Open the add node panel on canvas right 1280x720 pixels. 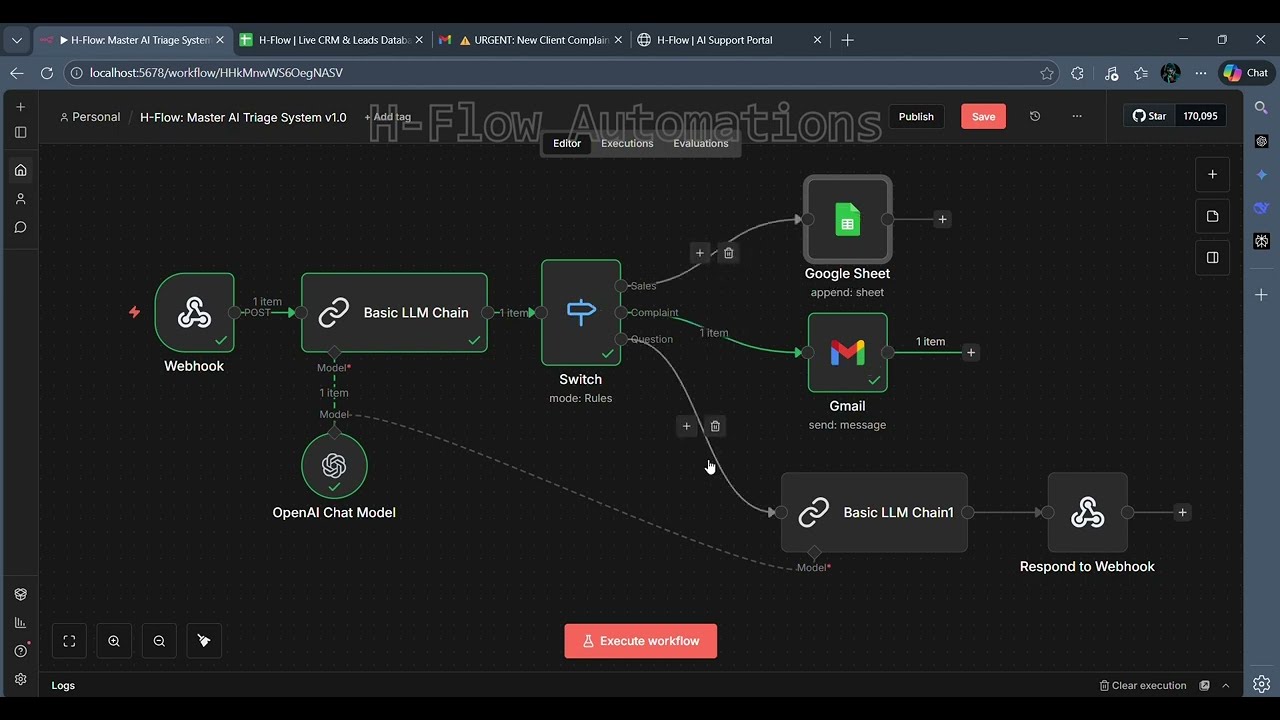pos(1212,174)
